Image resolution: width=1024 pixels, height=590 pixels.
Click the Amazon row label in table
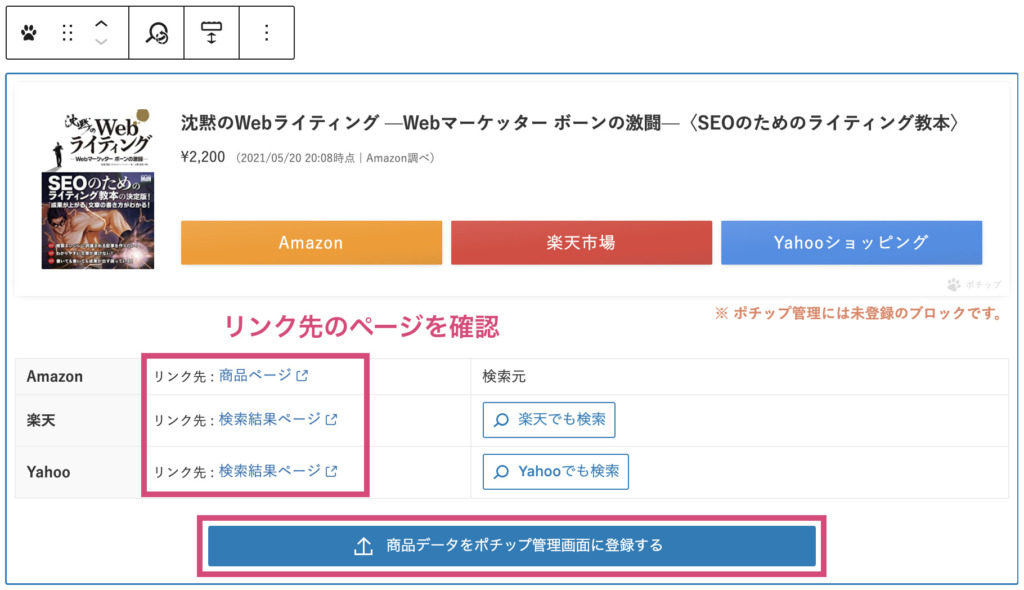point(55,376)
